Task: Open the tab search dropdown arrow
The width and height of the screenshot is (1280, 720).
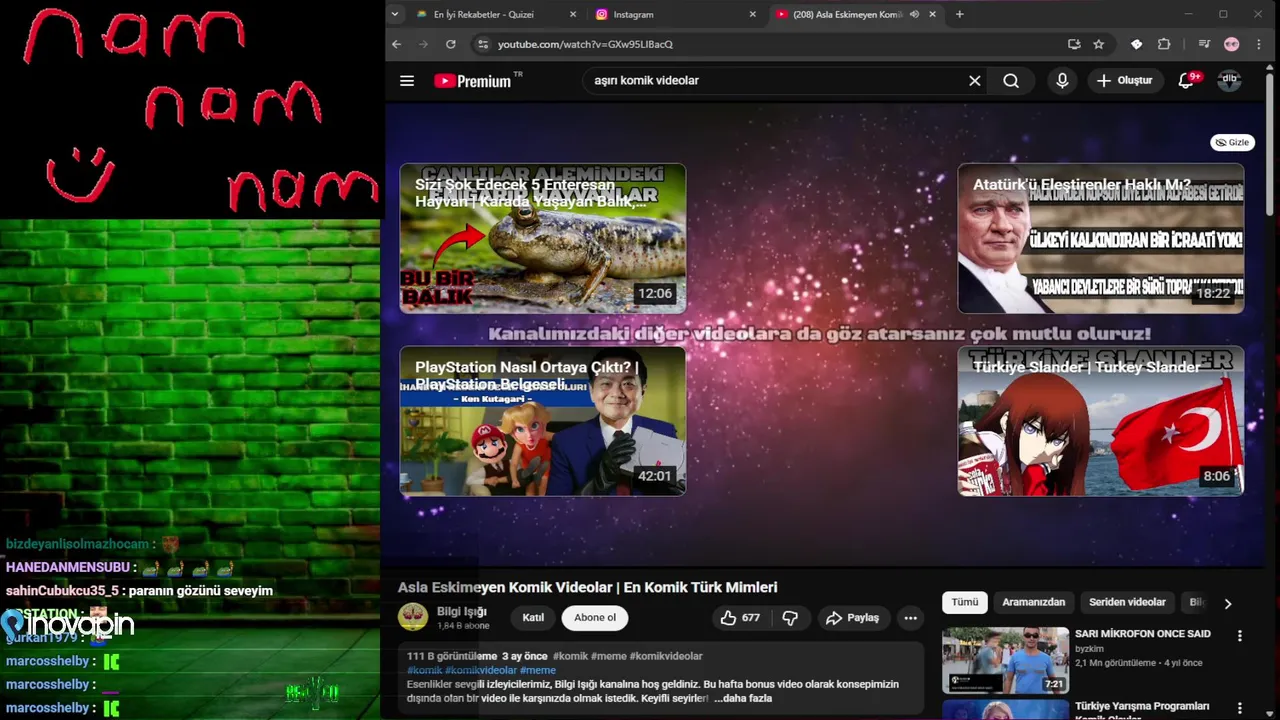Action: [395, 14]
